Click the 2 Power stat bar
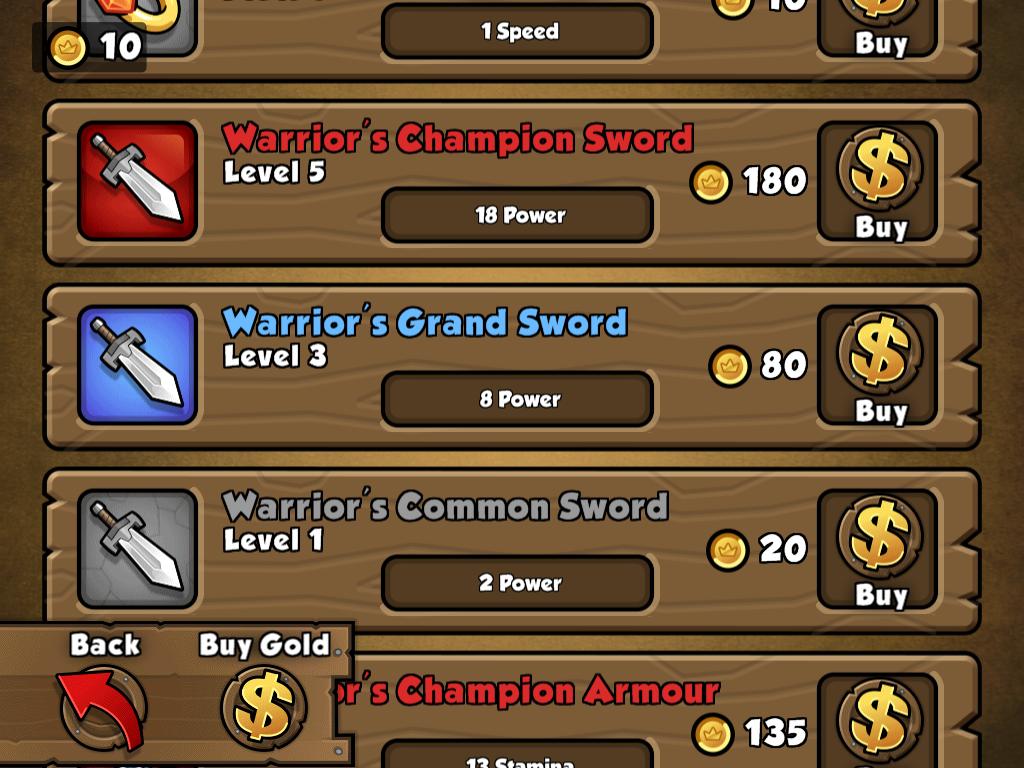The width and height of the screenshot is (1024, 768). pyautogui.click(x=517, y=584)
